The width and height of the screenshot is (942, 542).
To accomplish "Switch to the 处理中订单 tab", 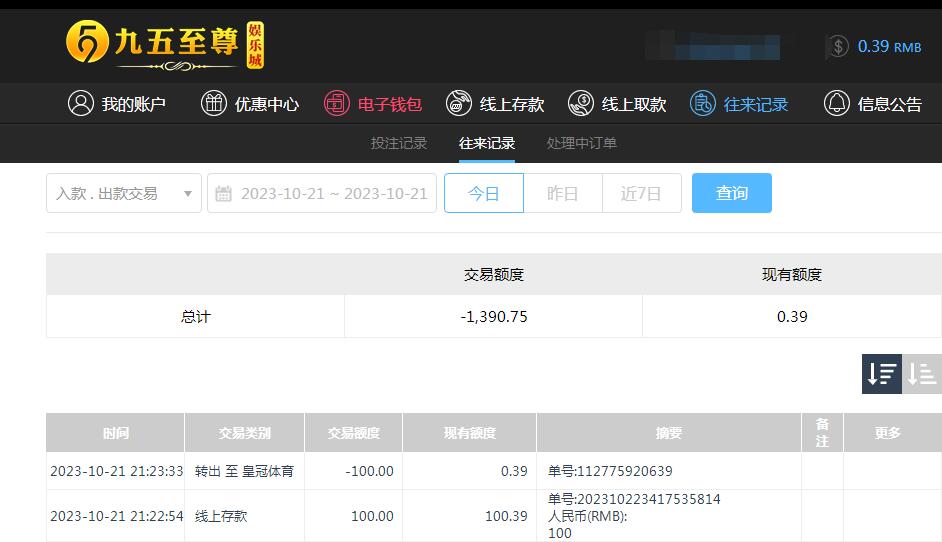I will [582, 143].
